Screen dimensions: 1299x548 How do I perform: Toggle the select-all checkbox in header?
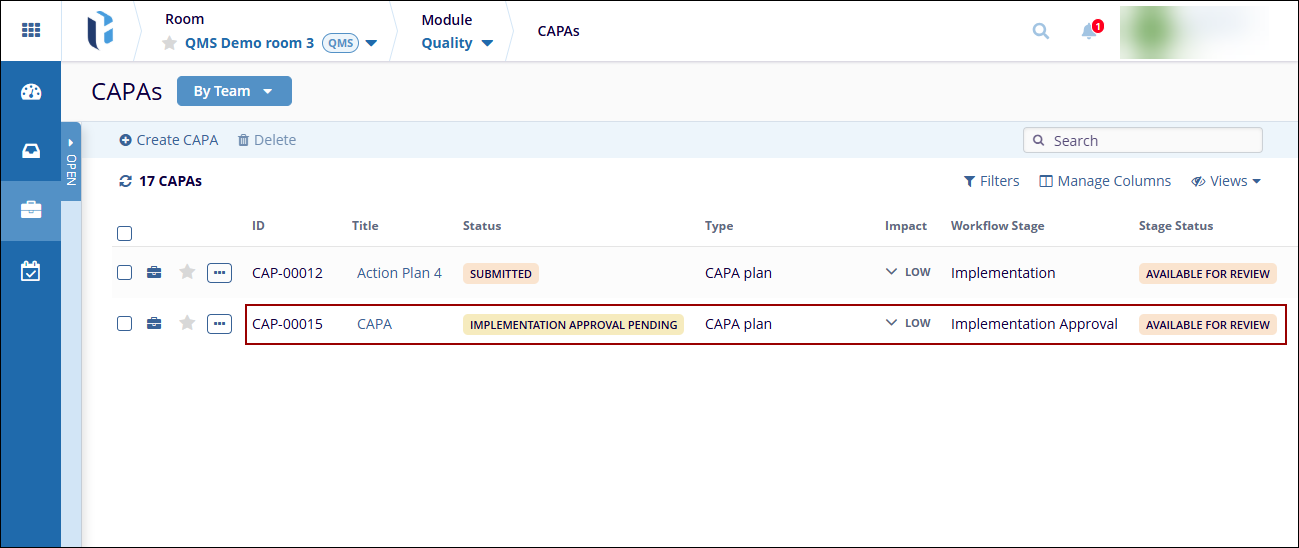(x=125, y=234)
